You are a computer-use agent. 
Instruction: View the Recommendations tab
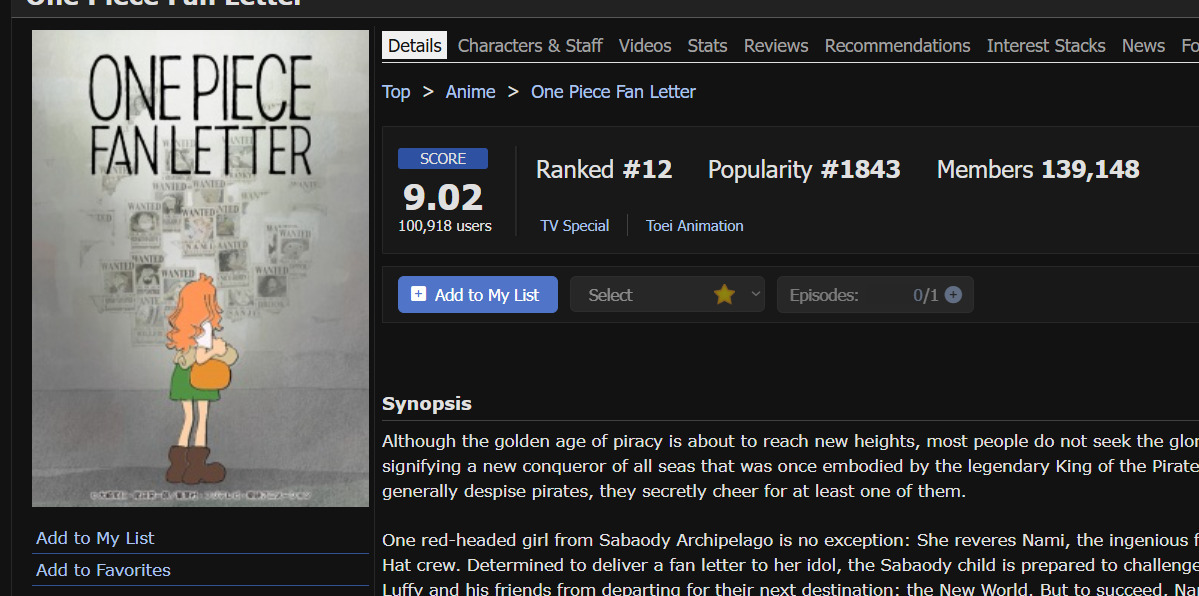tap(897, 46)
